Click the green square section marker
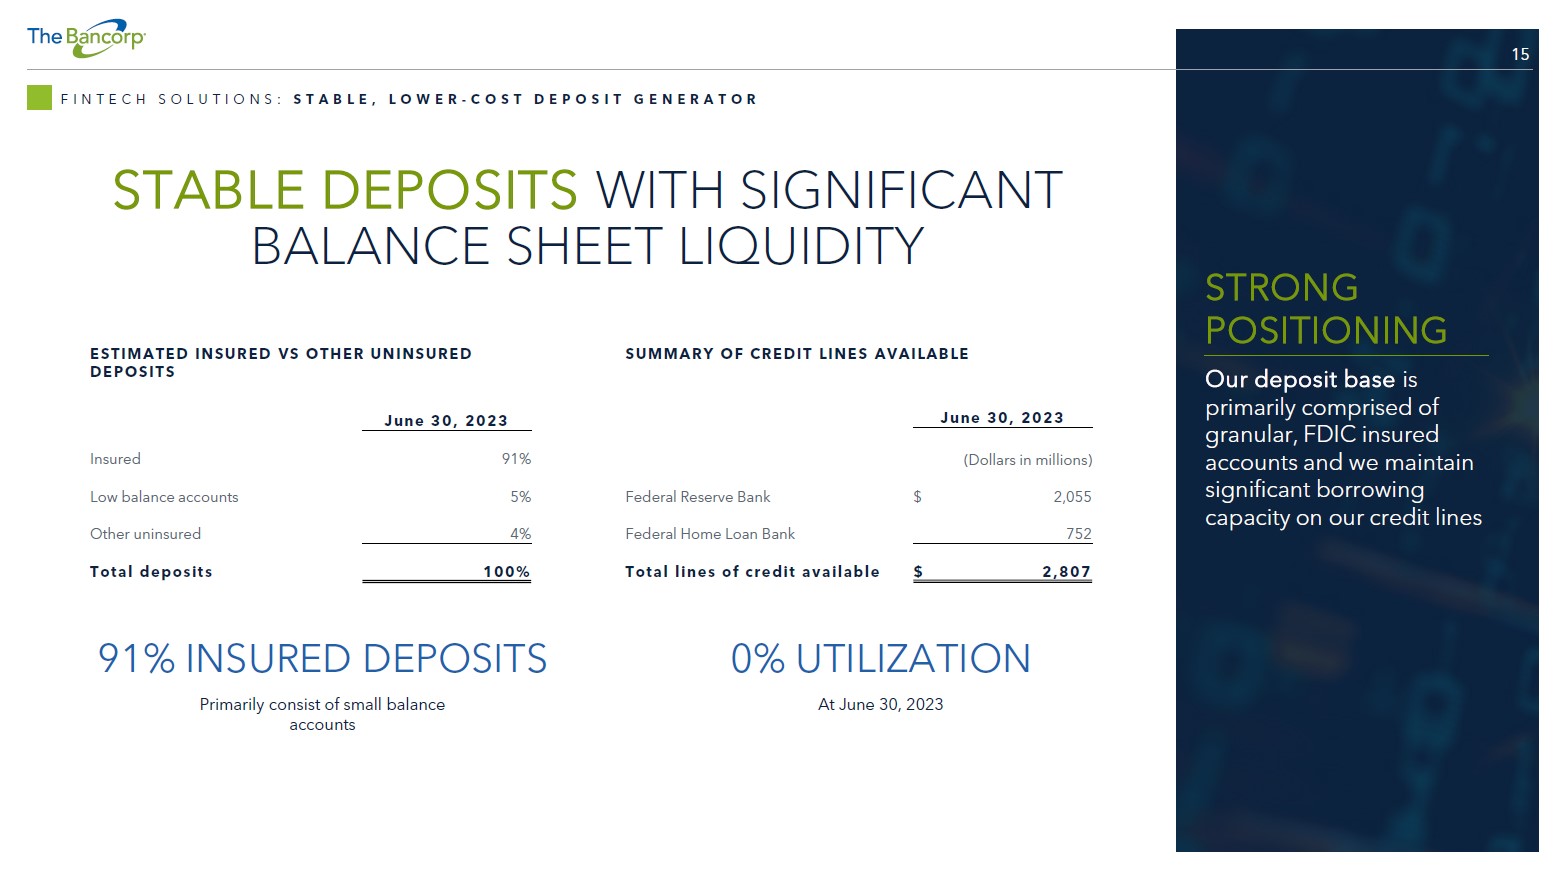The width and height of the screenshot is (1565, 879). [x=39, y=98]
